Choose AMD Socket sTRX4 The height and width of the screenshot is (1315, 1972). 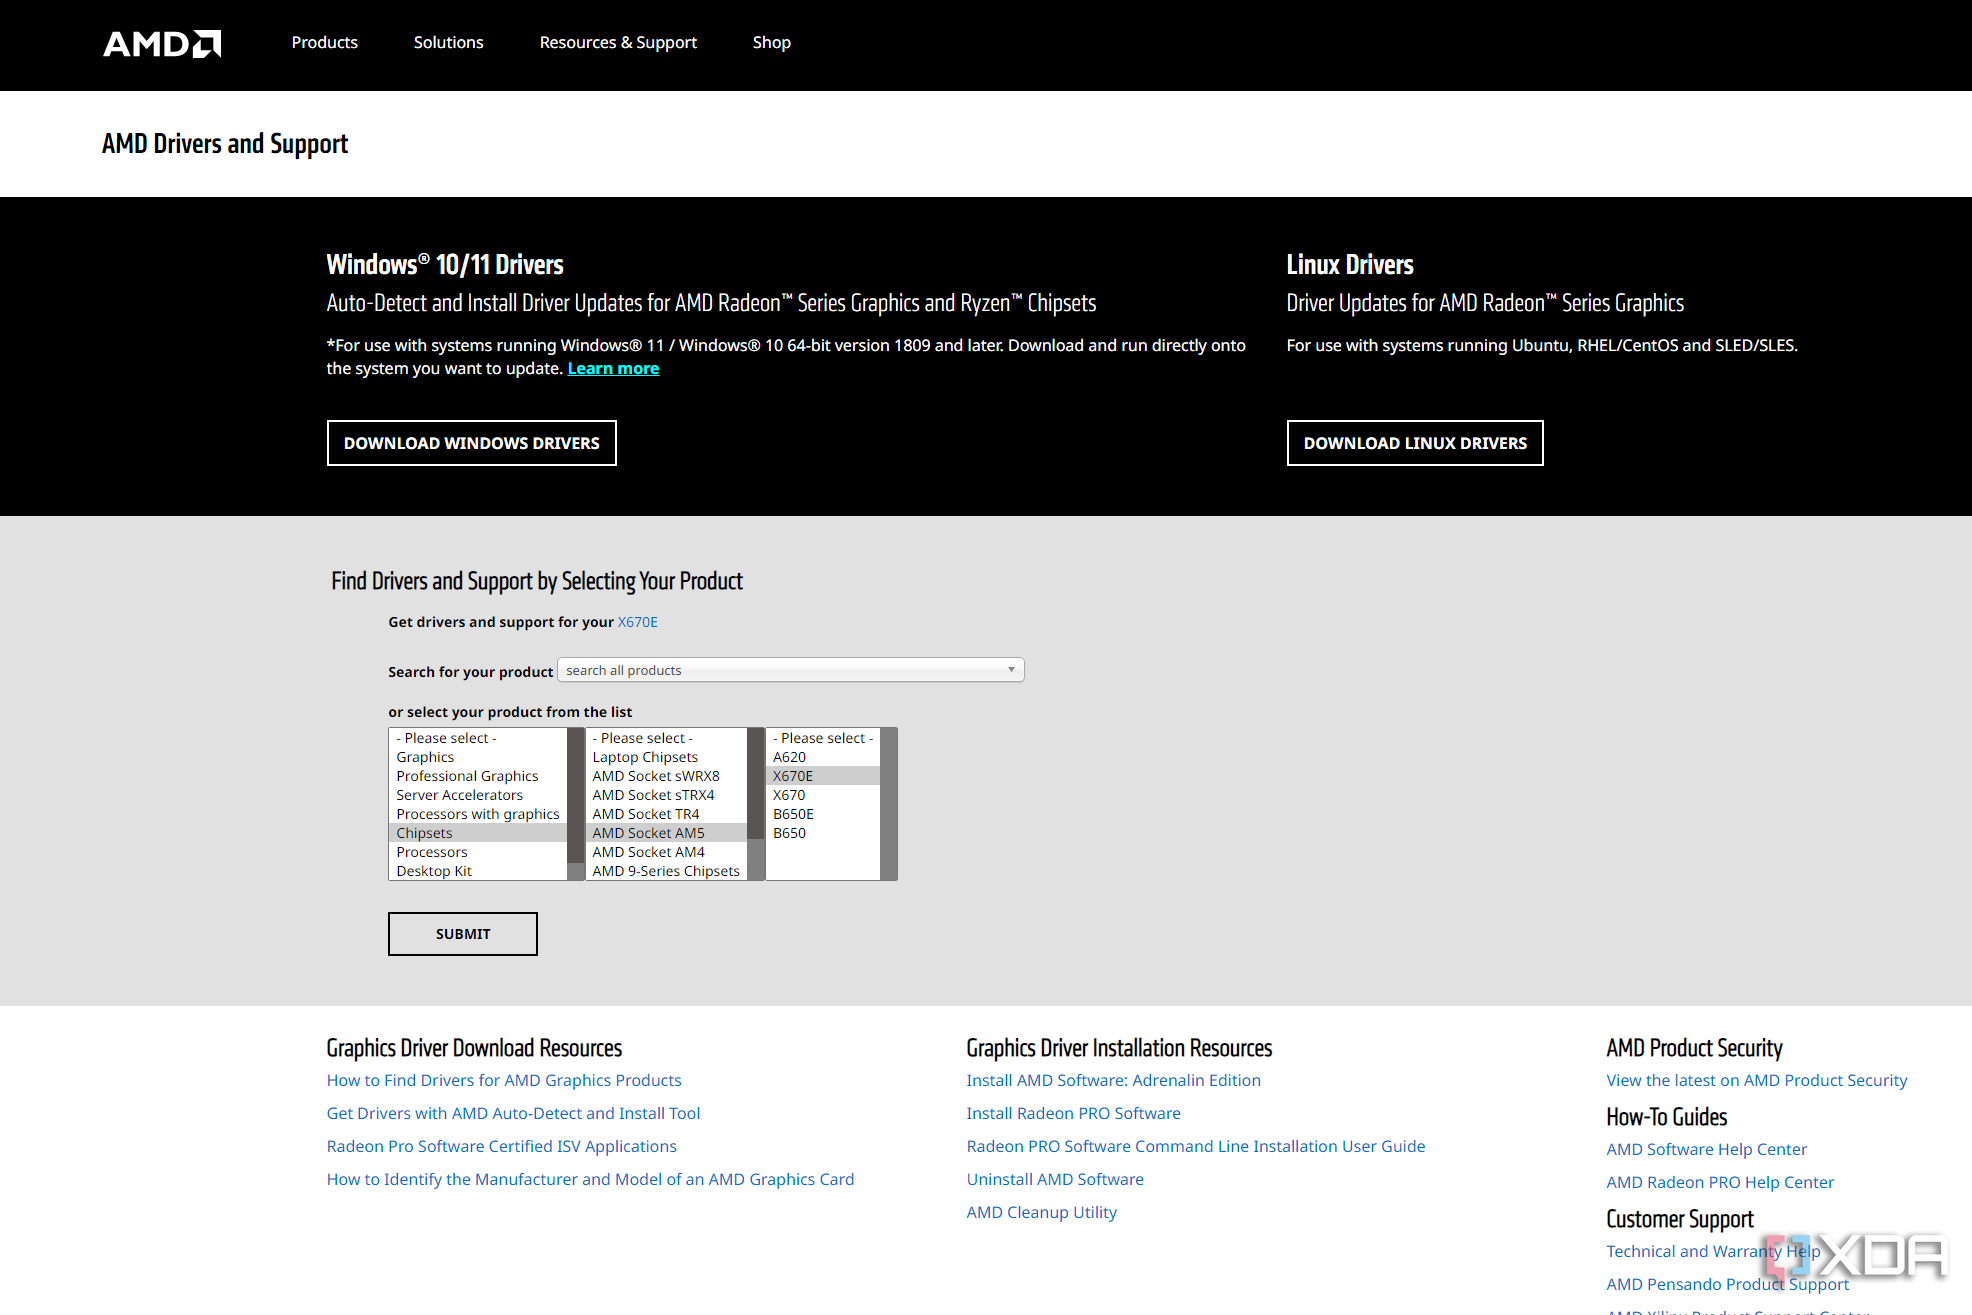(x=667, y=795)
